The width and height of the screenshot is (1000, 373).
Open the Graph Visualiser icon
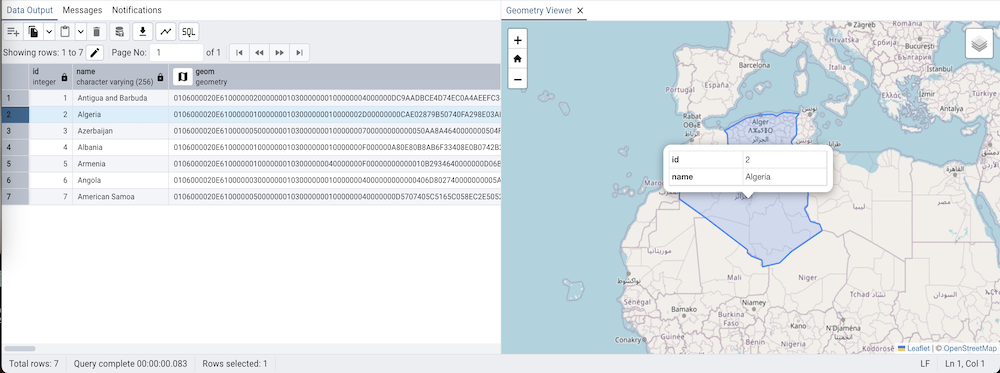166,31
